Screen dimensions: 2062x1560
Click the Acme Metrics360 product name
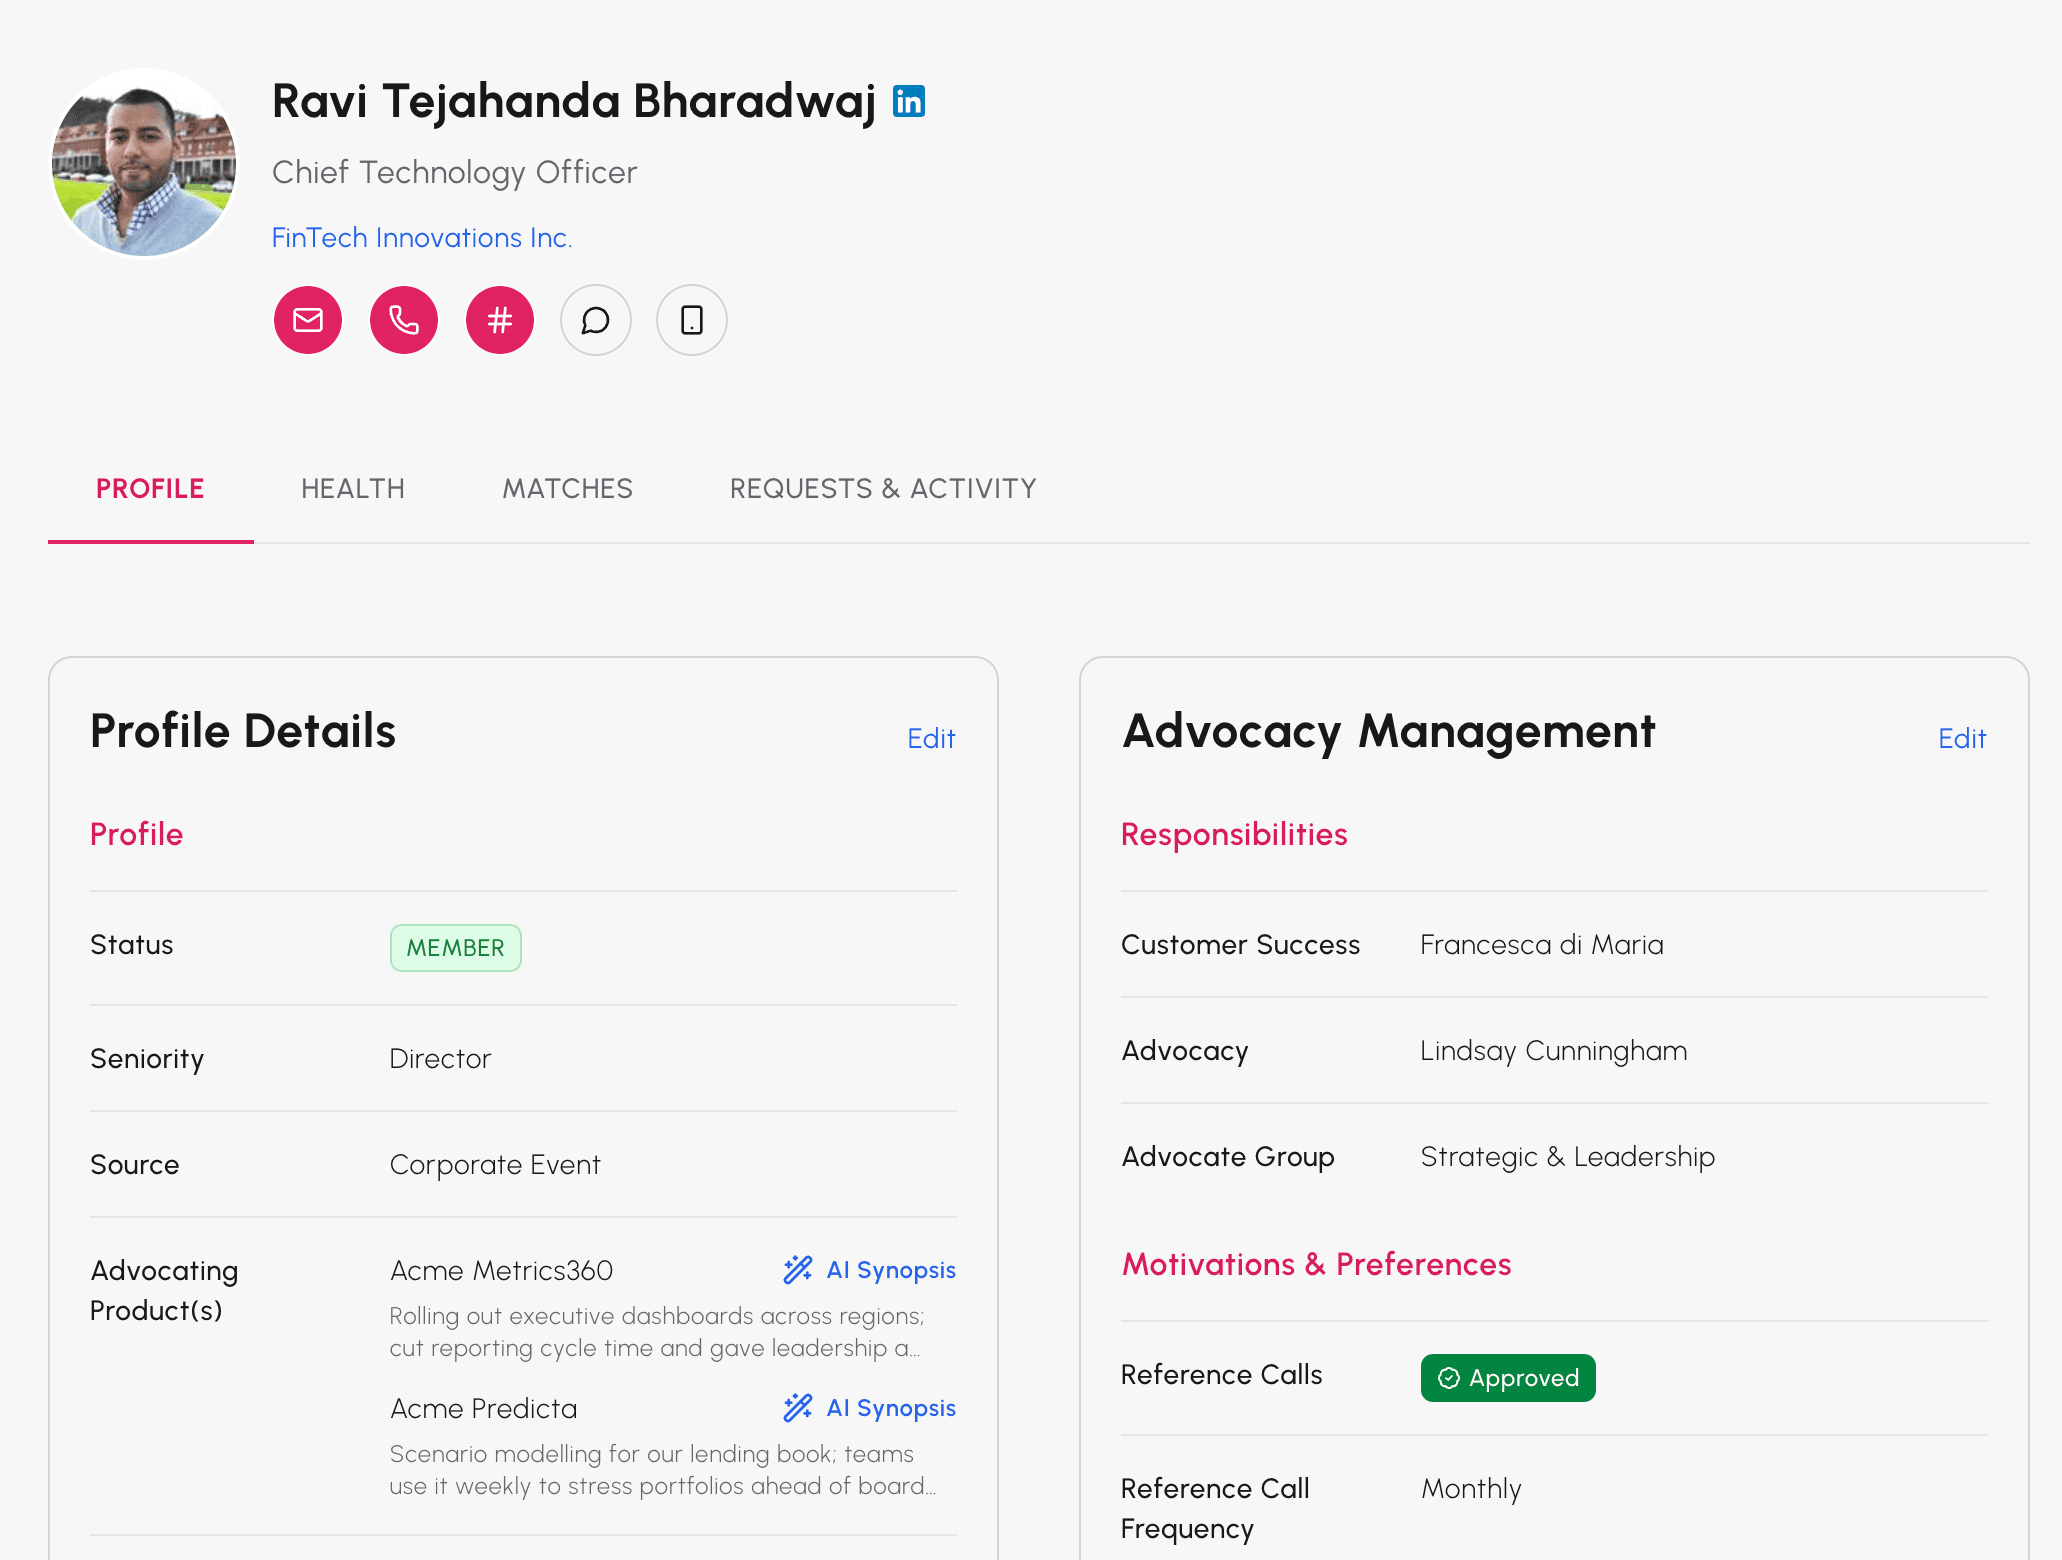pyautogui.click(x=501, y=1270)
